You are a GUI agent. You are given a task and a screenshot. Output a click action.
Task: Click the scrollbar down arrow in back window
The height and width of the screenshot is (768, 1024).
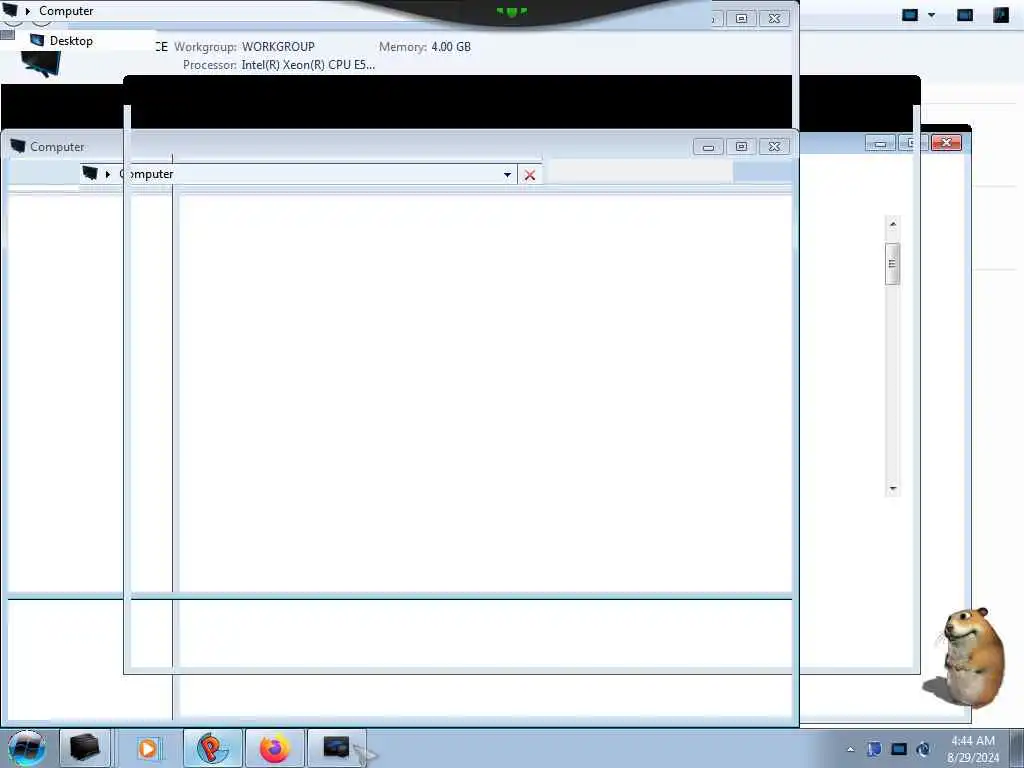pos(893,488)
